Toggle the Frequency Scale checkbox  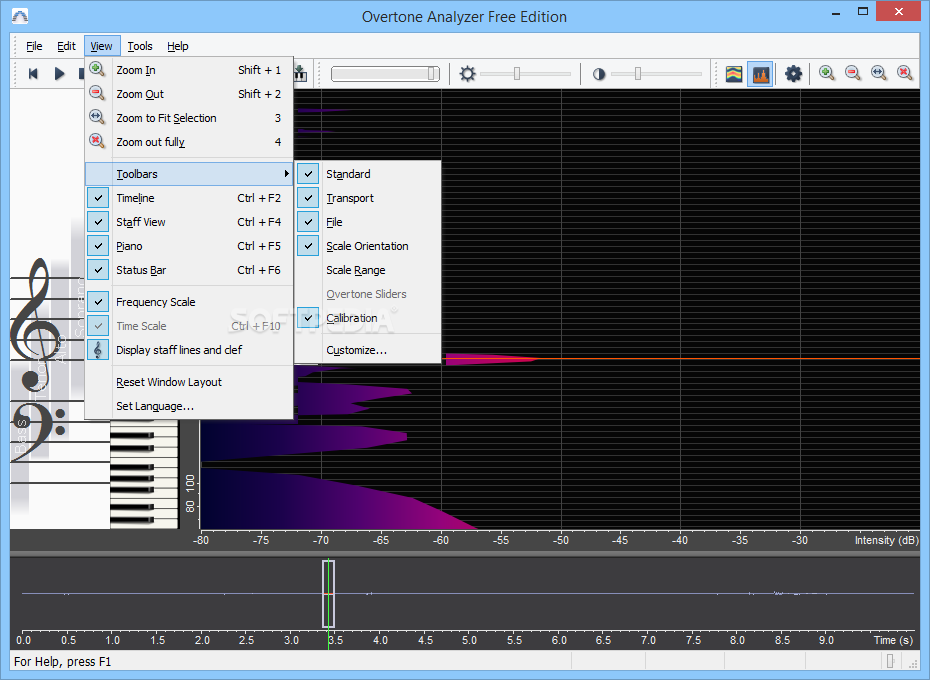[98, 301]
